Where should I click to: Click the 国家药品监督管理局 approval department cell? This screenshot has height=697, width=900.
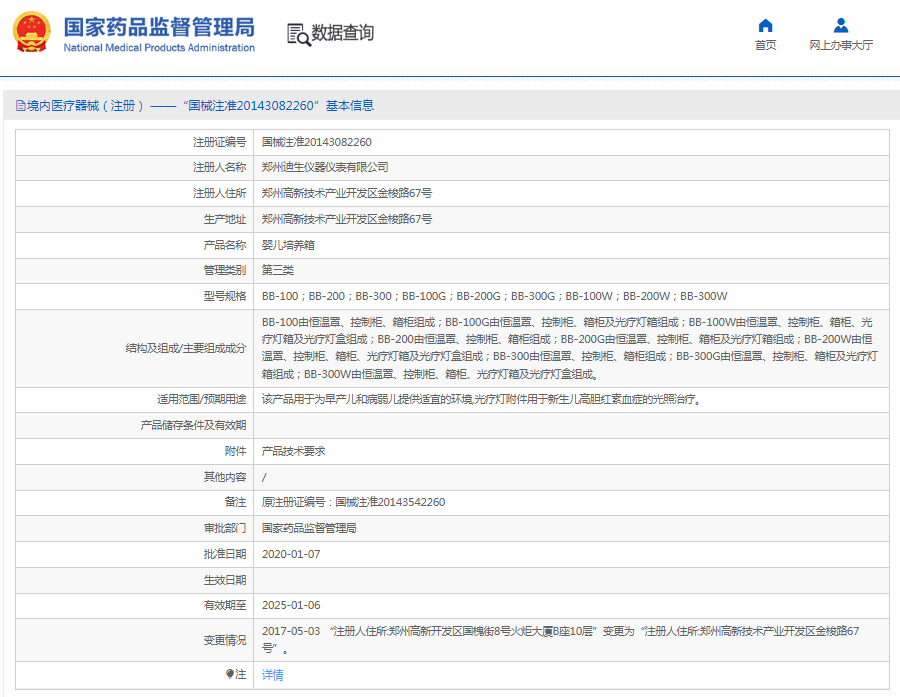point(309,528)
